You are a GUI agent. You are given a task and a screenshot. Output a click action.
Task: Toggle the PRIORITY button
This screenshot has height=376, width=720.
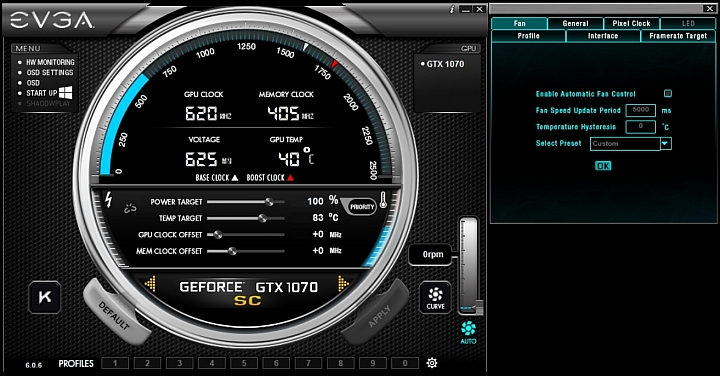pos(362,207)
